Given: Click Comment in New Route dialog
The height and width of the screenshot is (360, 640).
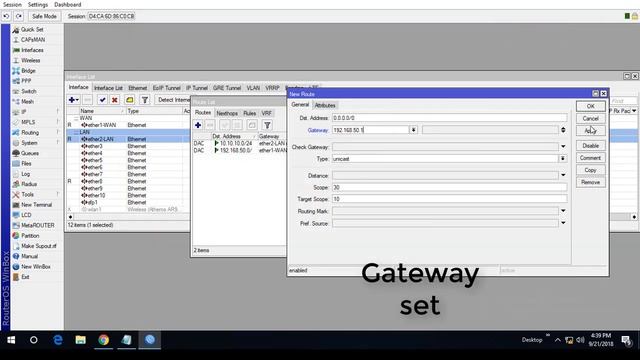Looking at the screenshot, I should 590,158.
